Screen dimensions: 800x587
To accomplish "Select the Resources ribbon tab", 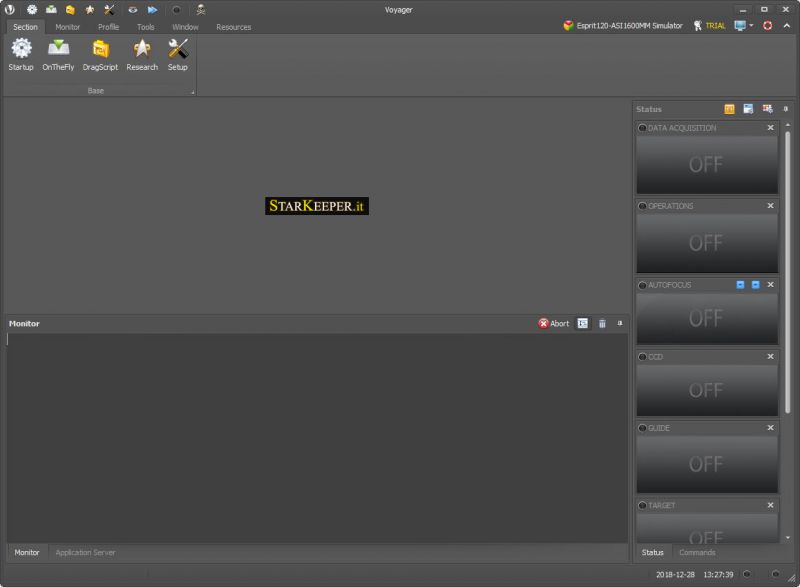I will (233, 27).
